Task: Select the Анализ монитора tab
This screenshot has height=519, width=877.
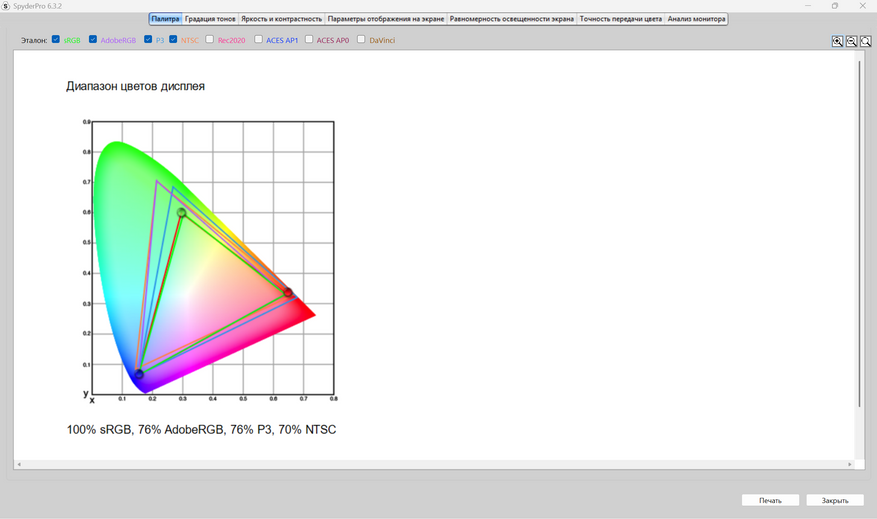Action: coord(696,19)
